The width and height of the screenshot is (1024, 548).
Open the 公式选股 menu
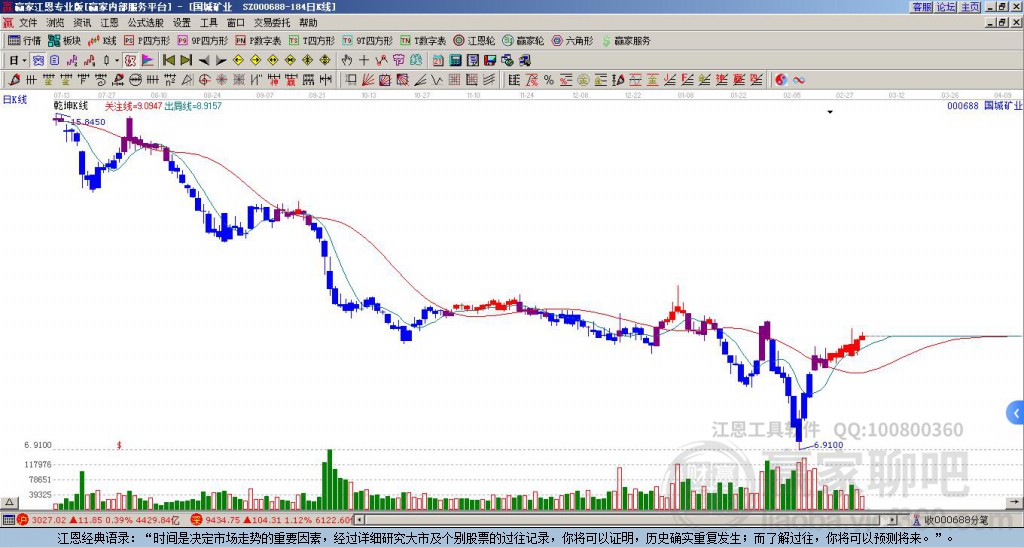(x=146, y=23)
